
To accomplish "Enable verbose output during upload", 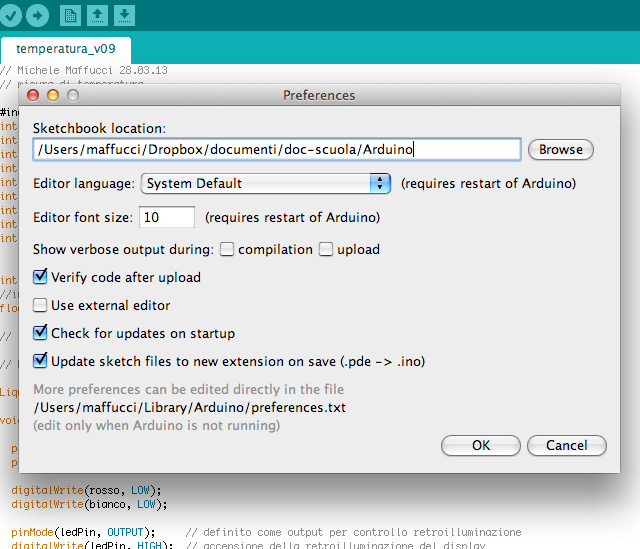I will point(326,249).
